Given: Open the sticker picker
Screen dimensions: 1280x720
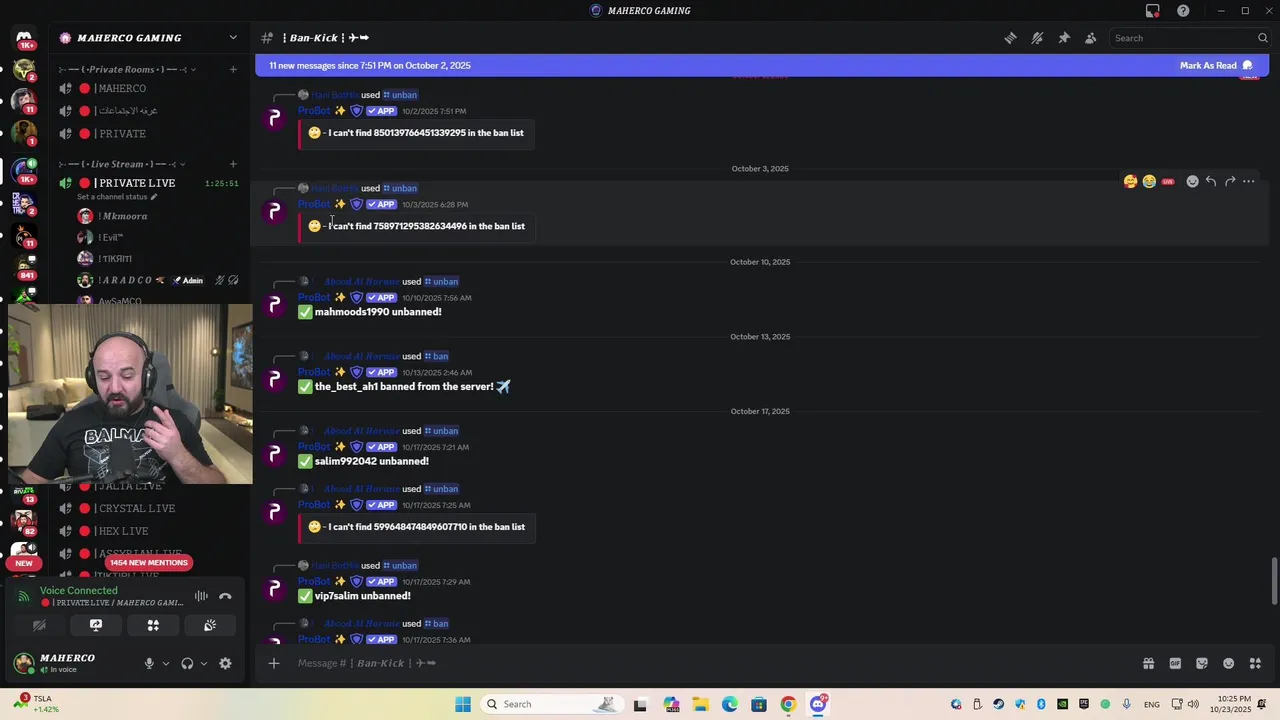Looking at the screenshot, I should 1202,663.
